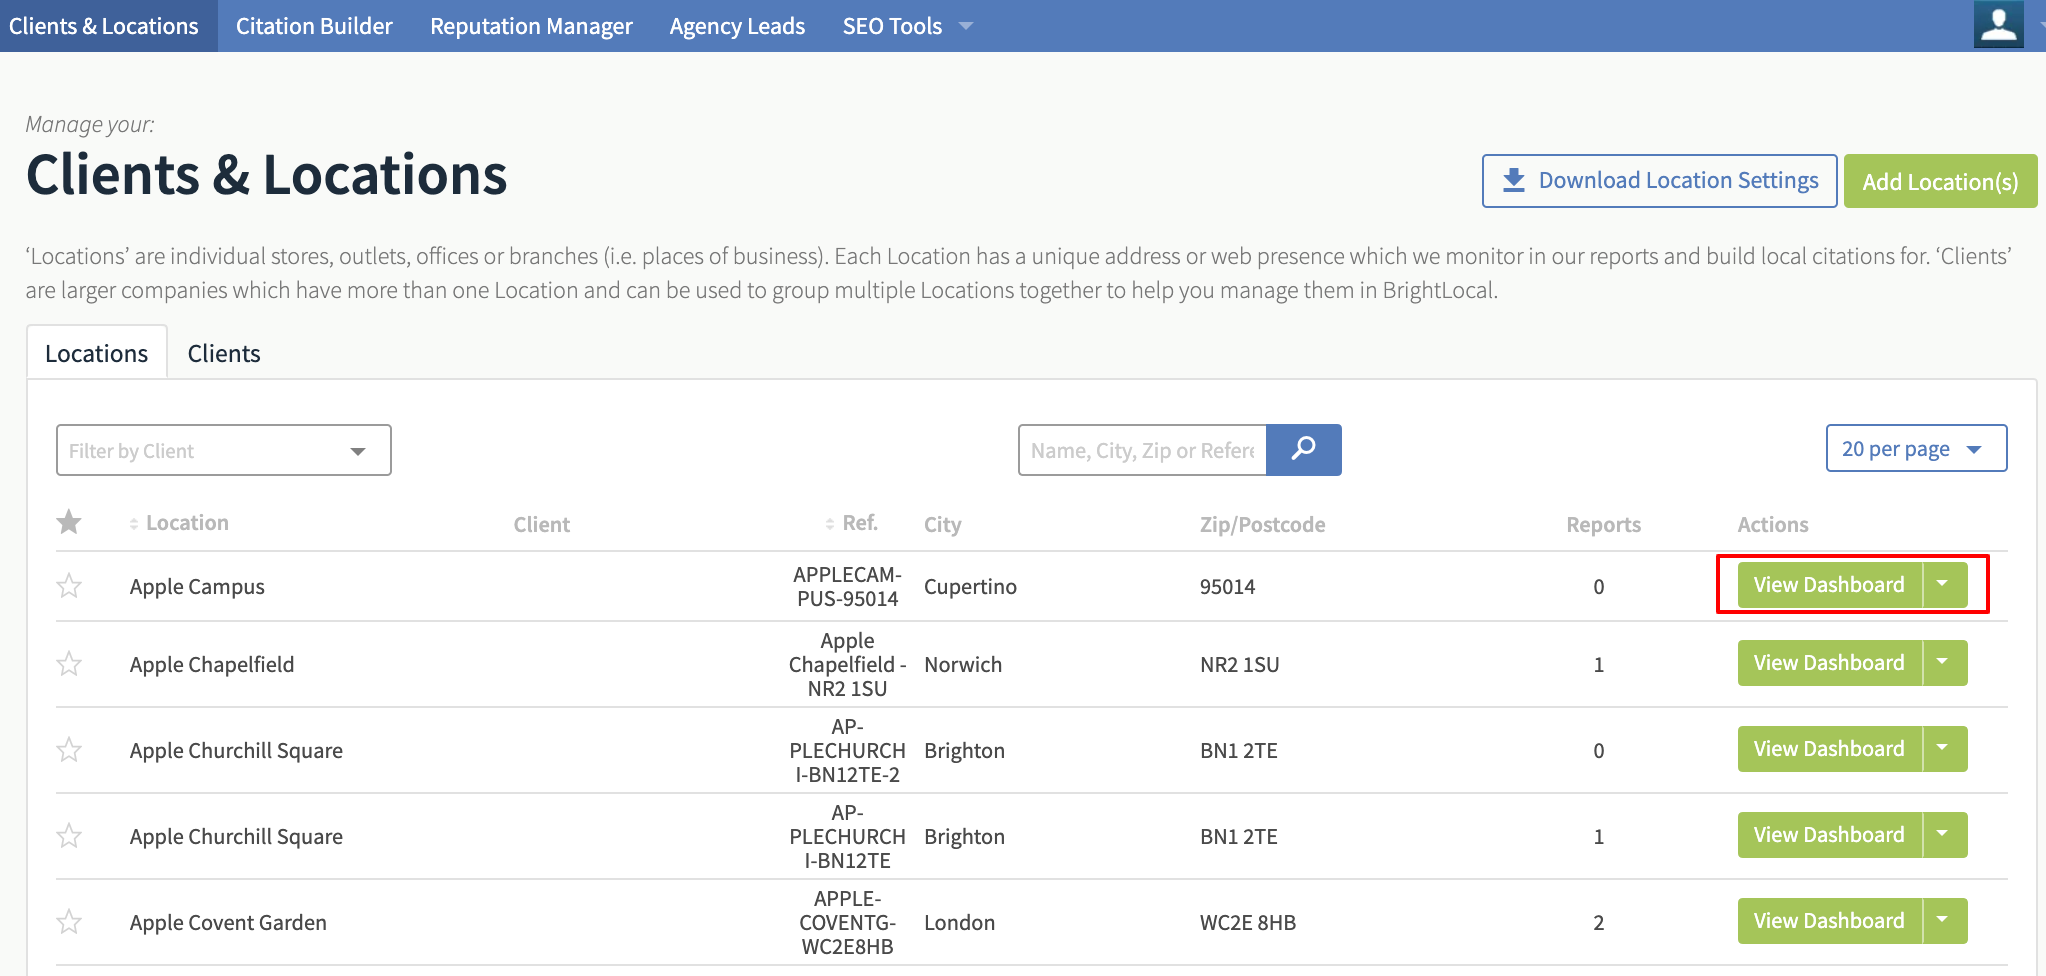Expand actions arrow for Apple Covent Garden
The height and width of the screenshot is (976, 2046).
(x=1945, y=920)
